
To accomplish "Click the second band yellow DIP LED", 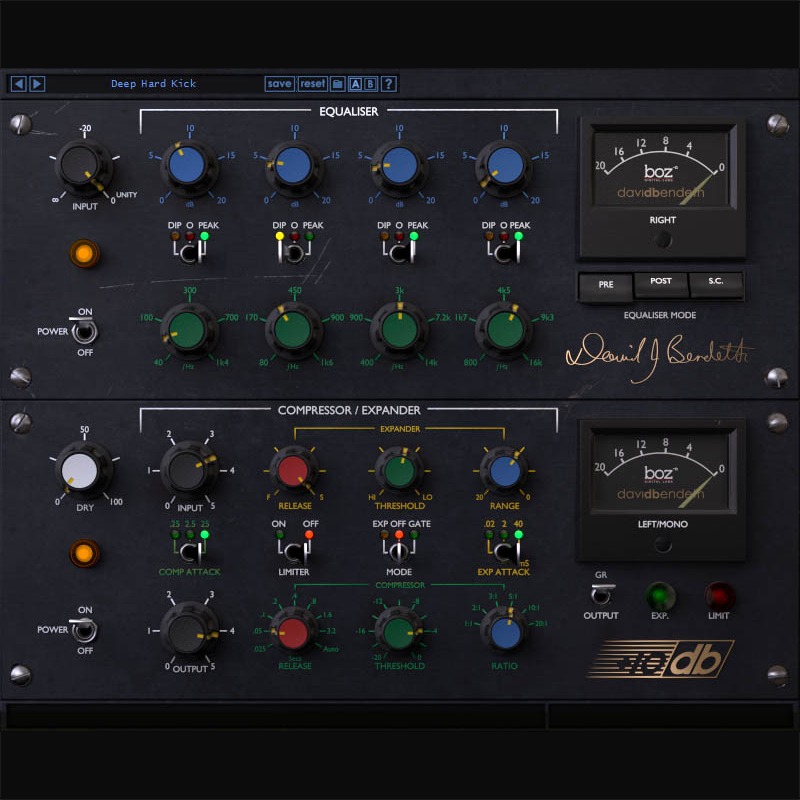I will 280,236.
